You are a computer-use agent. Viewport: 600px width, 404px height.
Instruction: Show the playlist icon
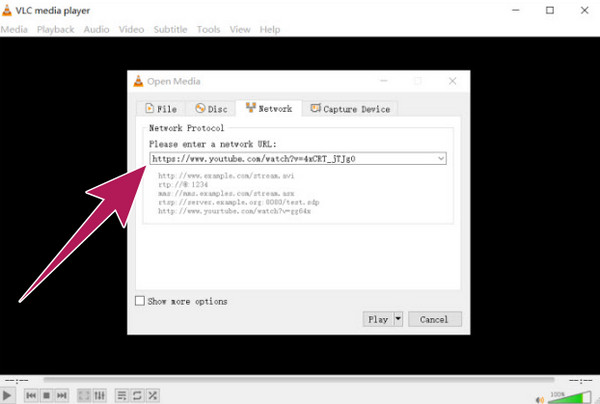tap(122, 396)
